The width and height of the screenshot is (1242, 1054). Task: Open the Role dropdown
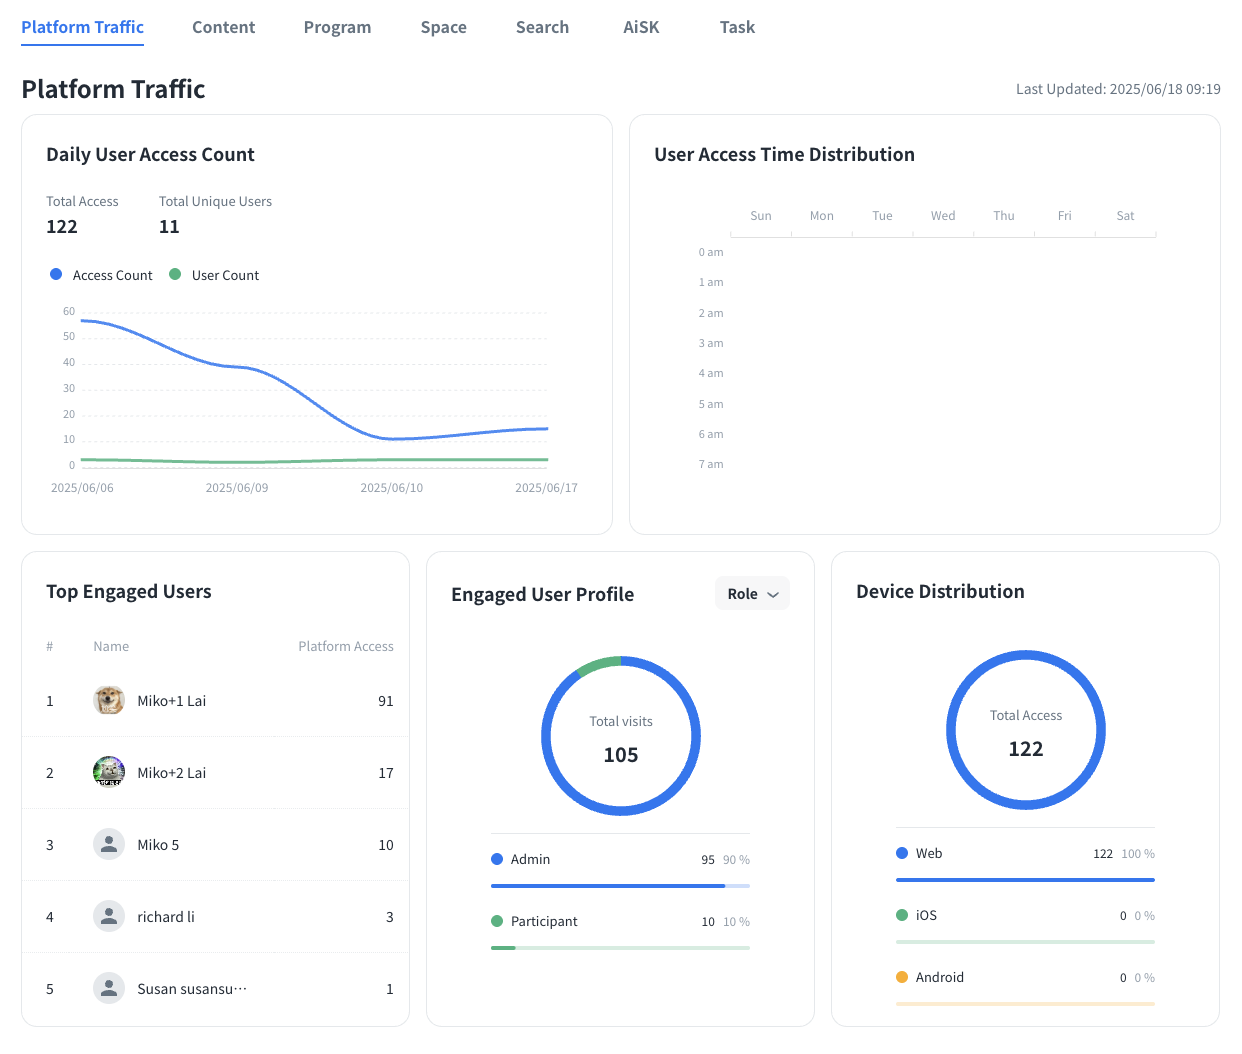[752, 594]
